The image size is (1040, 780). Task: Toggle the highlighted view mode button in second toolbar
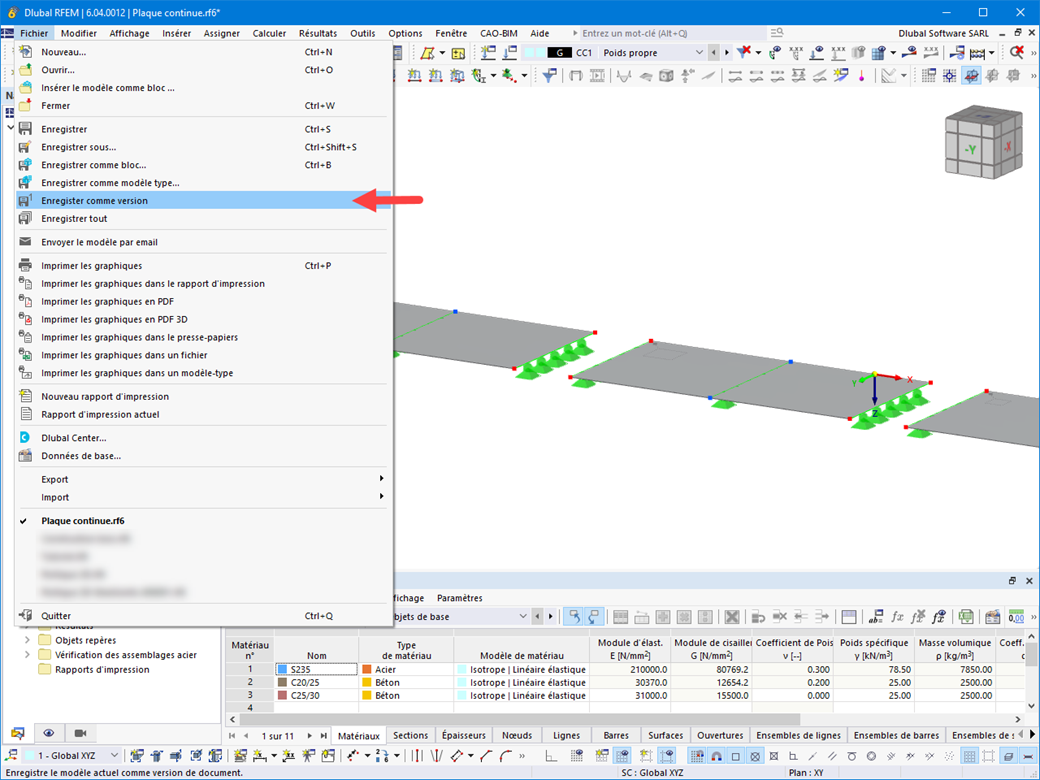(x=971, y=76)
